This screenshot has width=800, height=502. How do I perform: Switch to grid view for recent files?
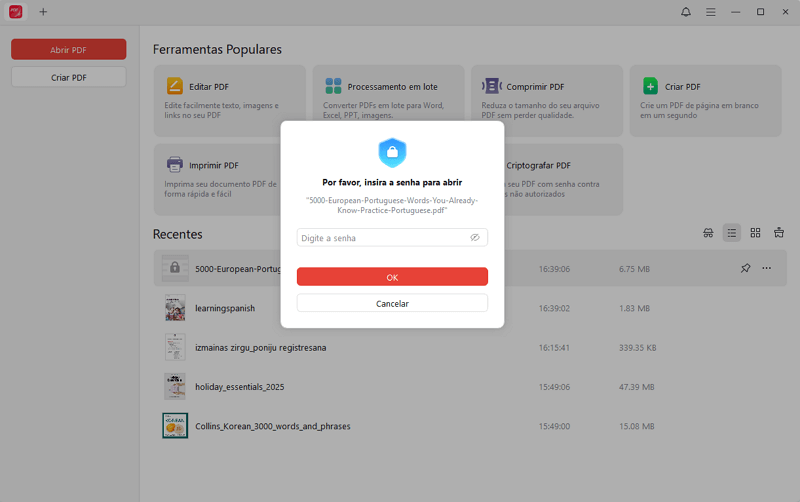pyautogui.click(x=755, y=233)
